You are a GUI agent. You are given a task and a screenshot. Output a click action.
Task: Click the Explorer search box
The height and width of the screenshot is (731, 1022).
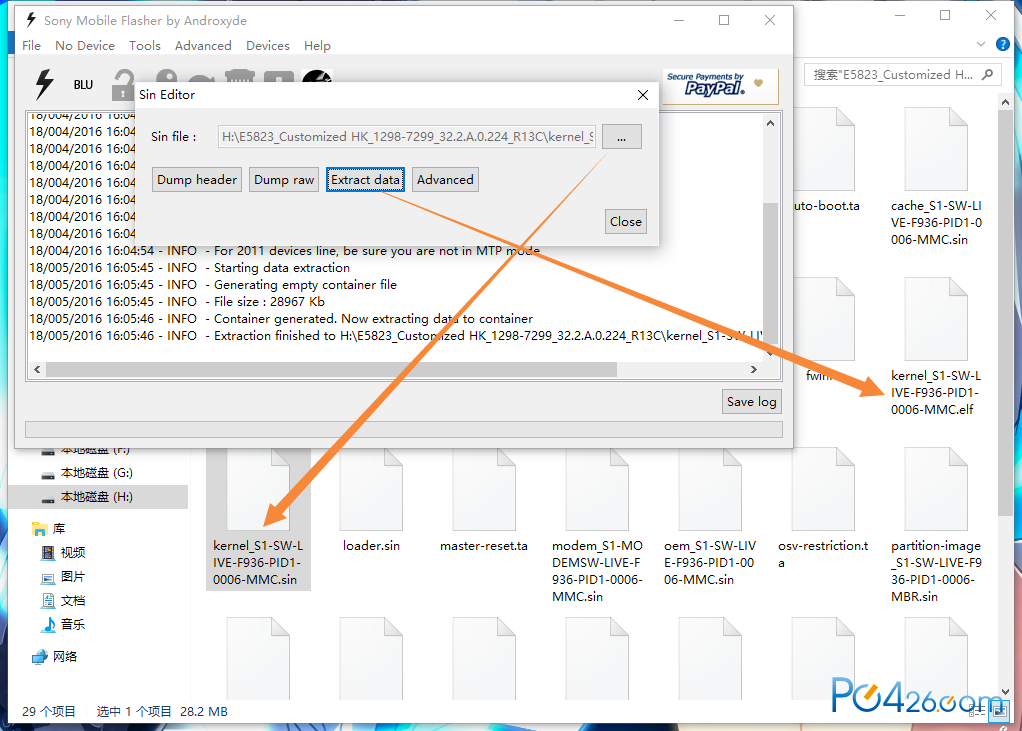901,75
